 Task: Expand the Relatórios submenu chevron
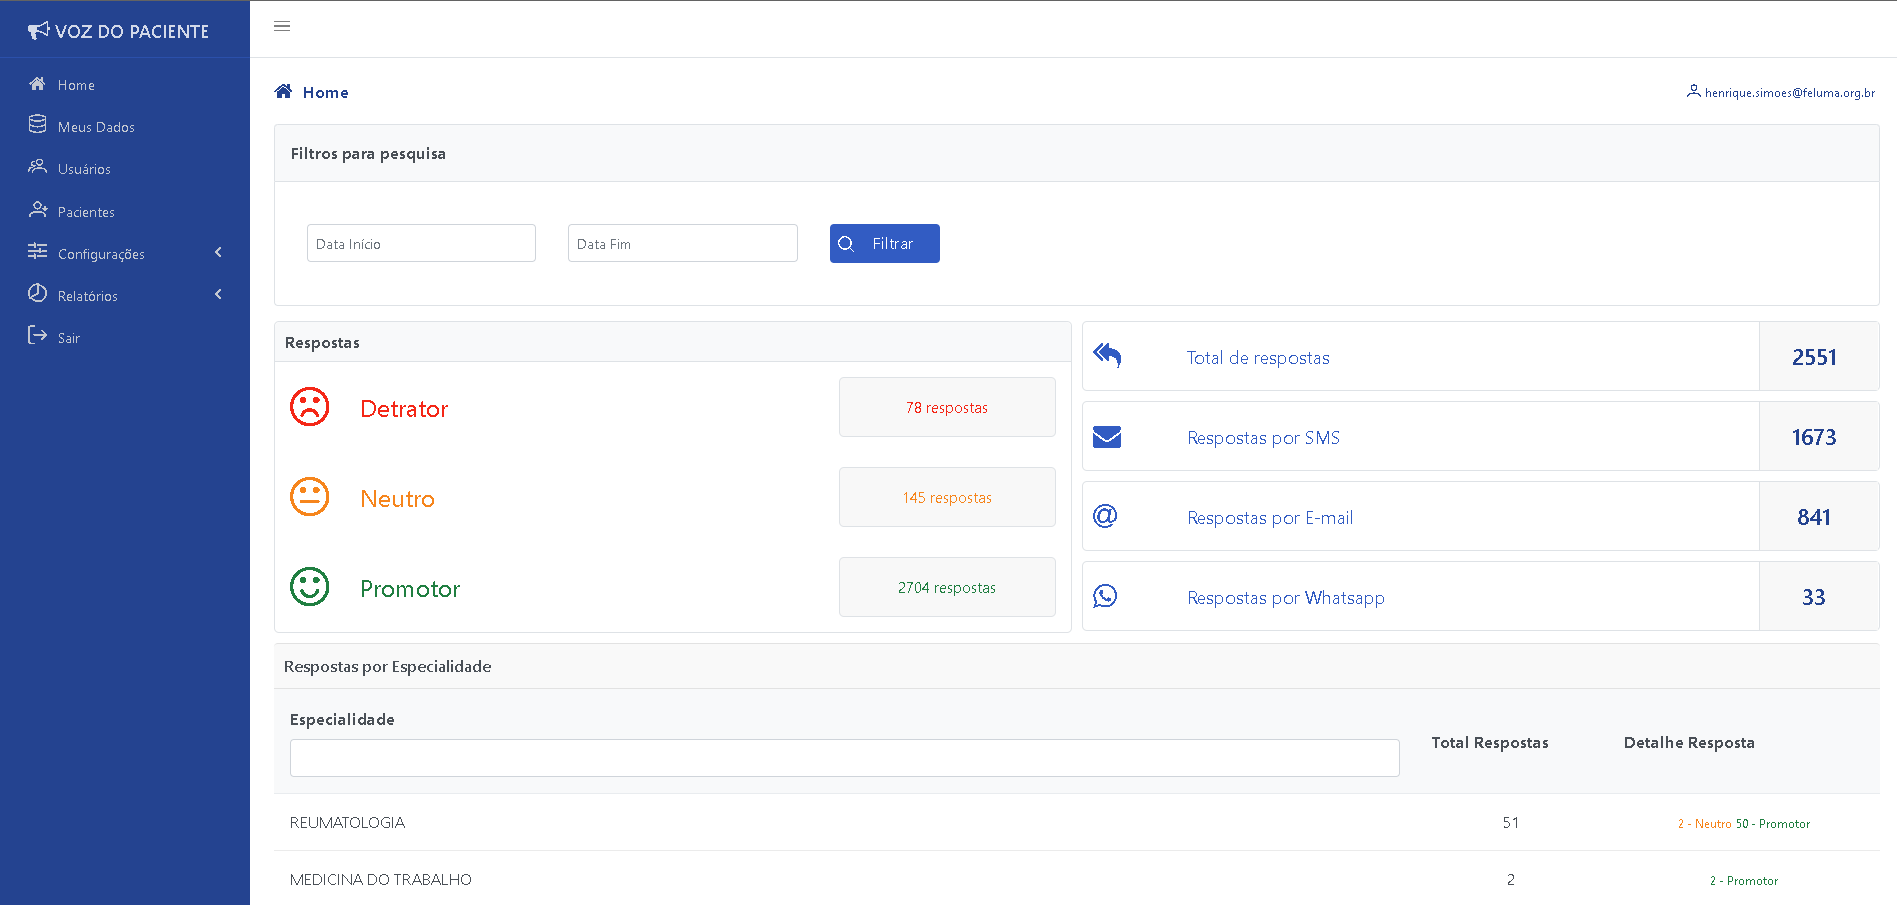(x=218, y=294)
